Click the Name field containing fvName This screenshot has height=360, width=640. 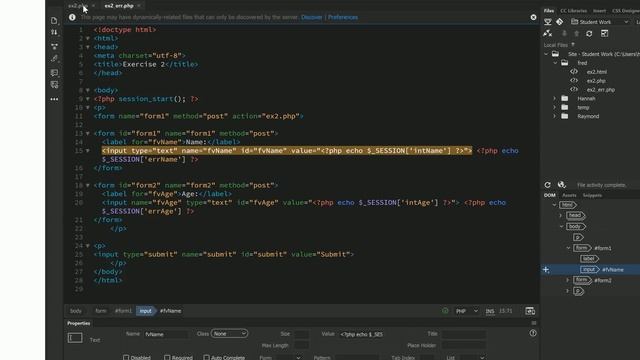167,334
